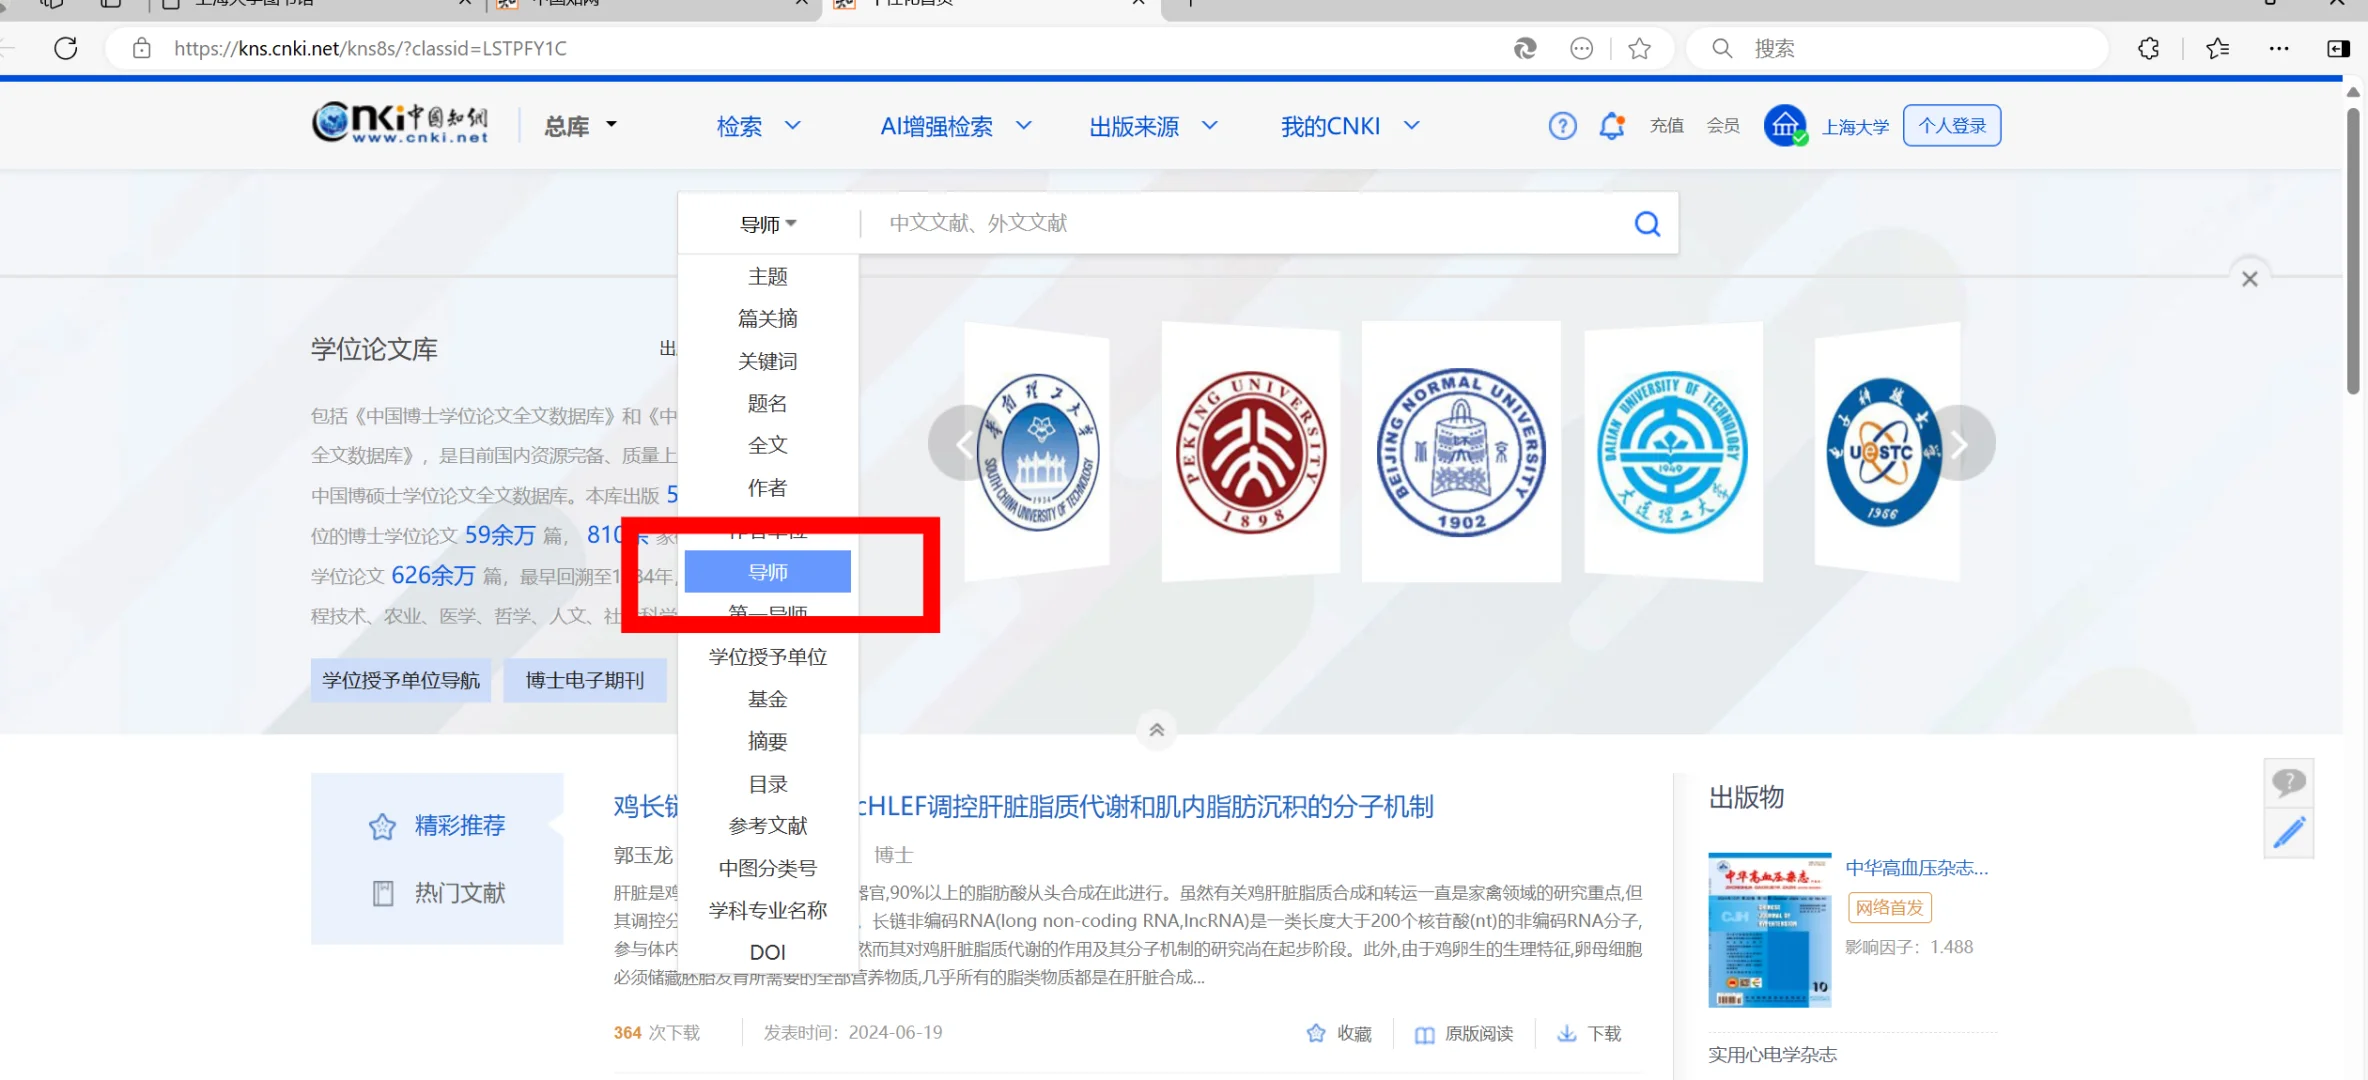Click the blue pencil edit icon
The image size is (2368, 1080).
pyautogui.click(x=2288, y=832)
